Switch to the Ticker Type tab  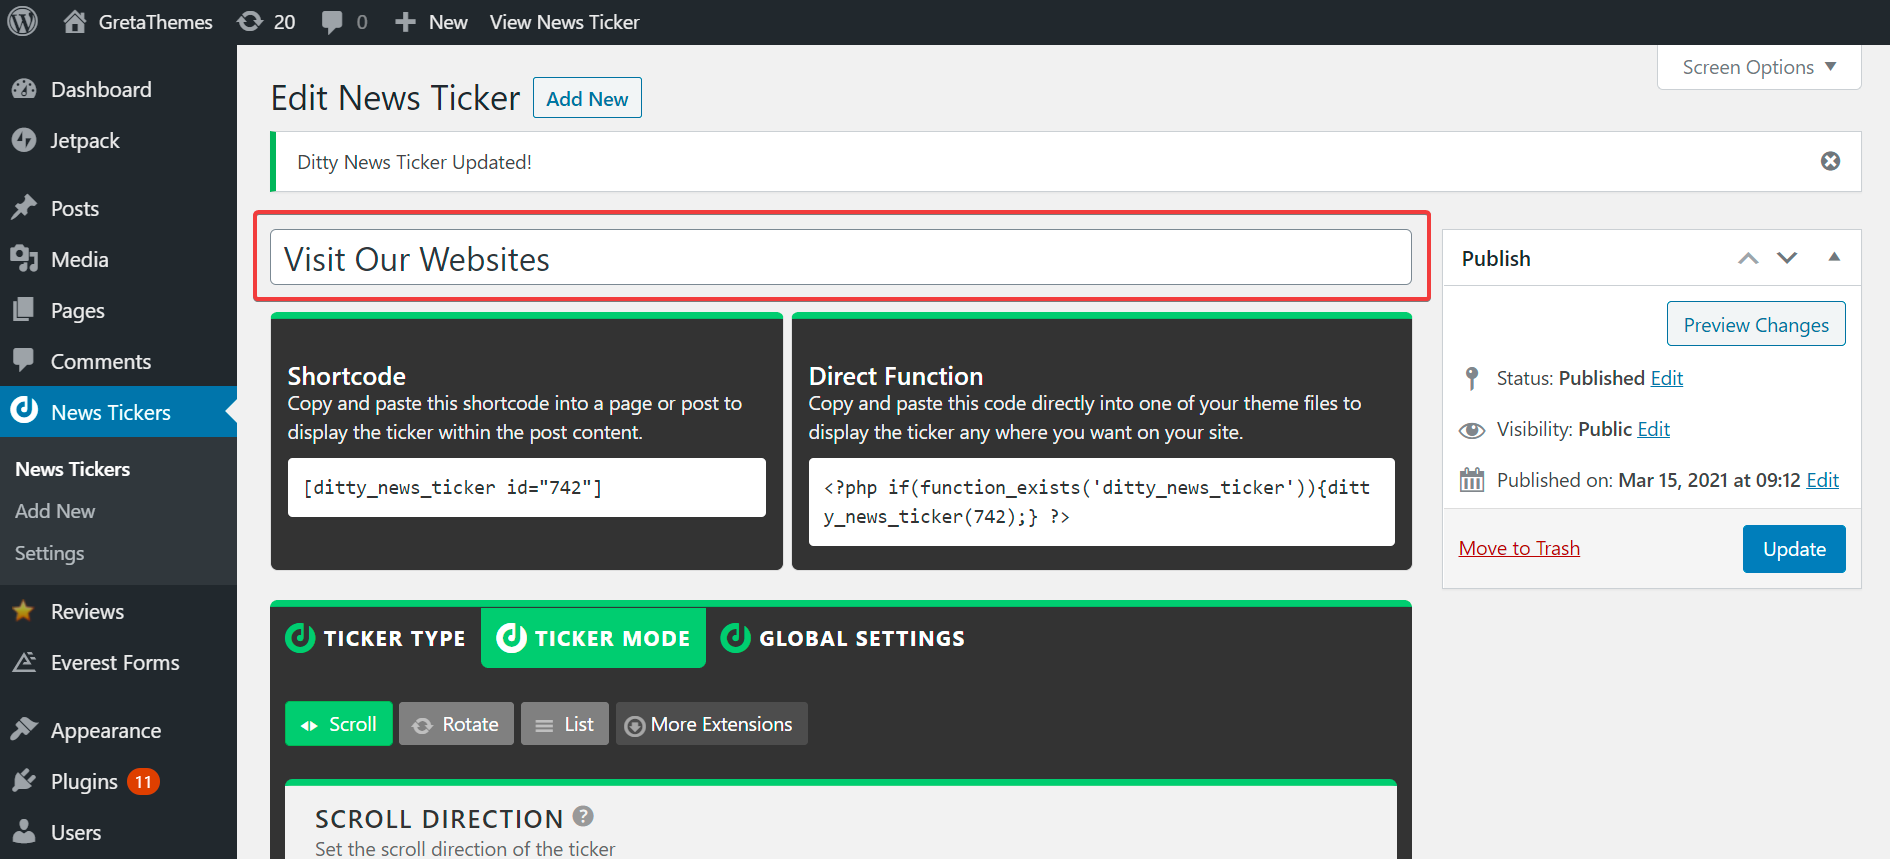point(376,638)
